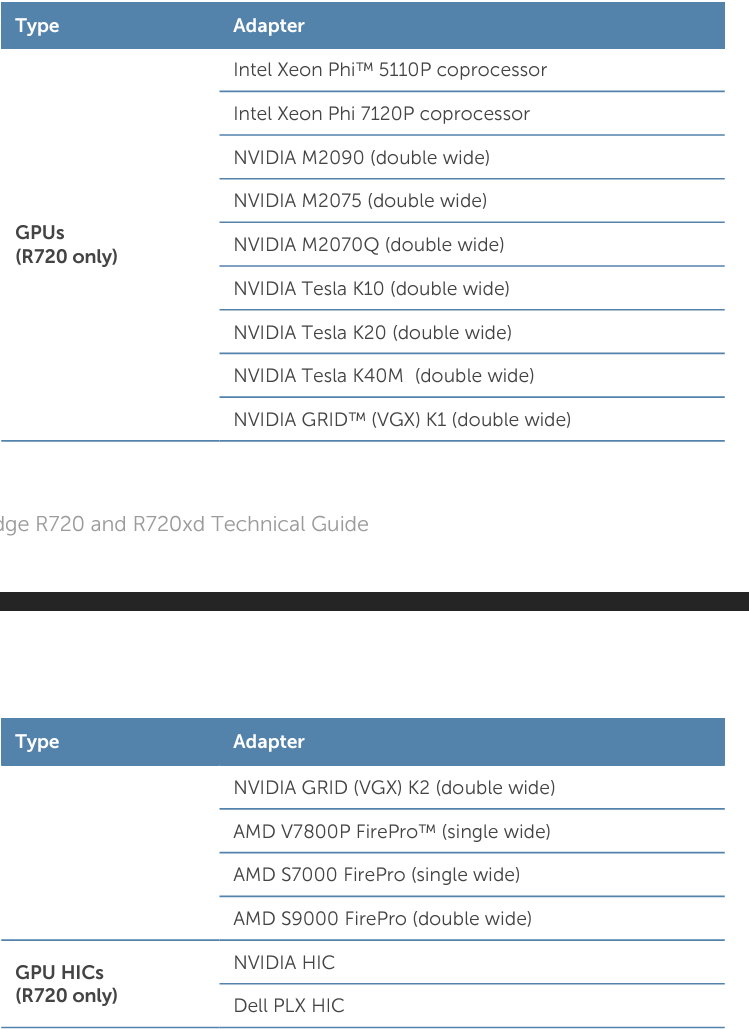Click the GPU HICs (R720 only) label
749x1029 pixels.
tap(66, 984)
